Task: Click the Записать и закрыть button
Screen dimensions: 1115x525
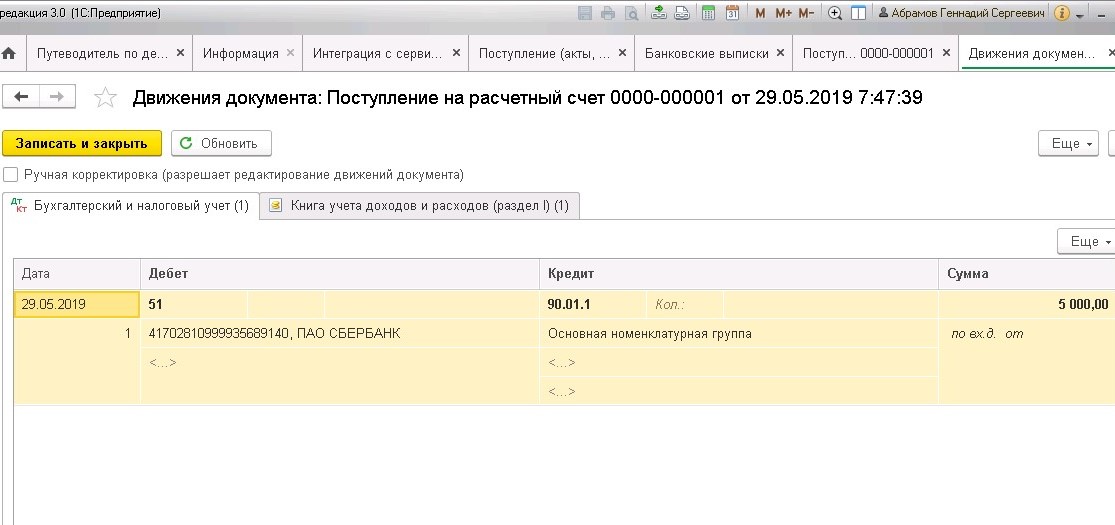Action: [x=81, y=144]
